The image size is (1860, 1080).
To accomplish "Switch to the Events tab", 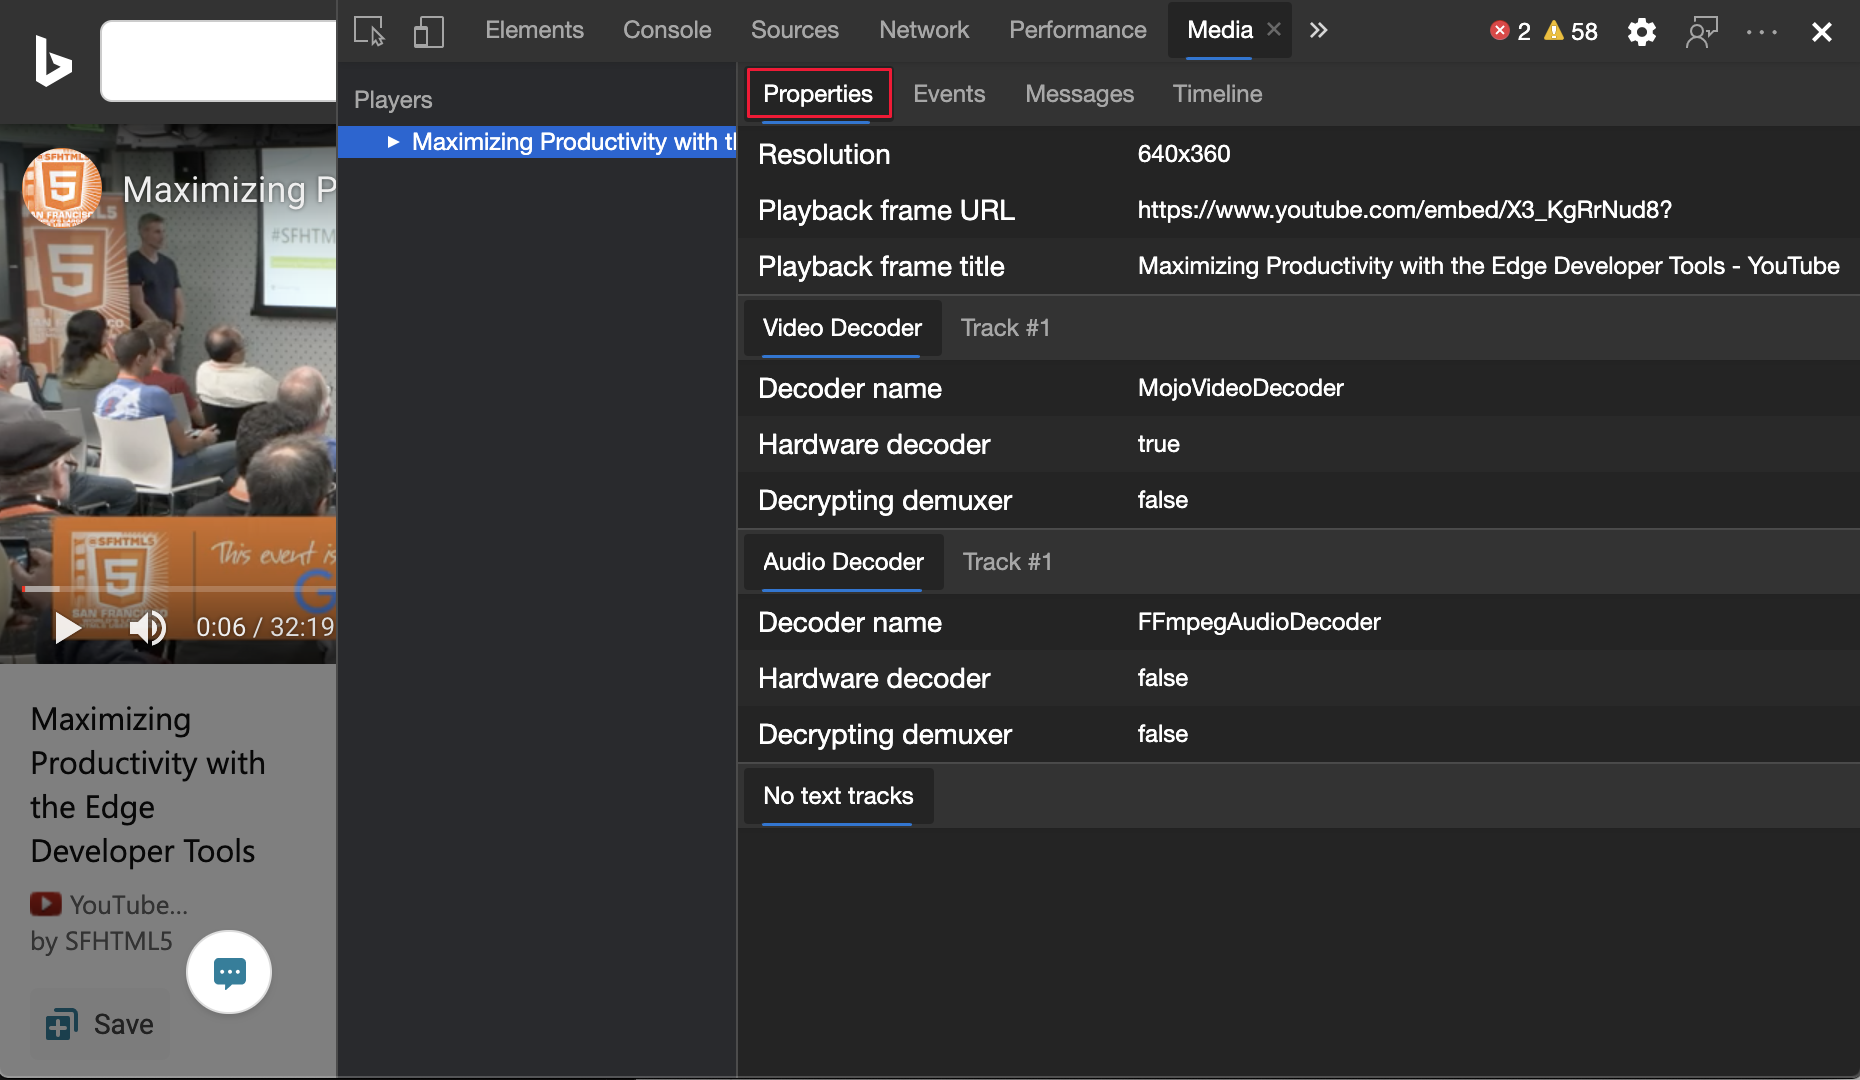I will [x=948, y=94].
